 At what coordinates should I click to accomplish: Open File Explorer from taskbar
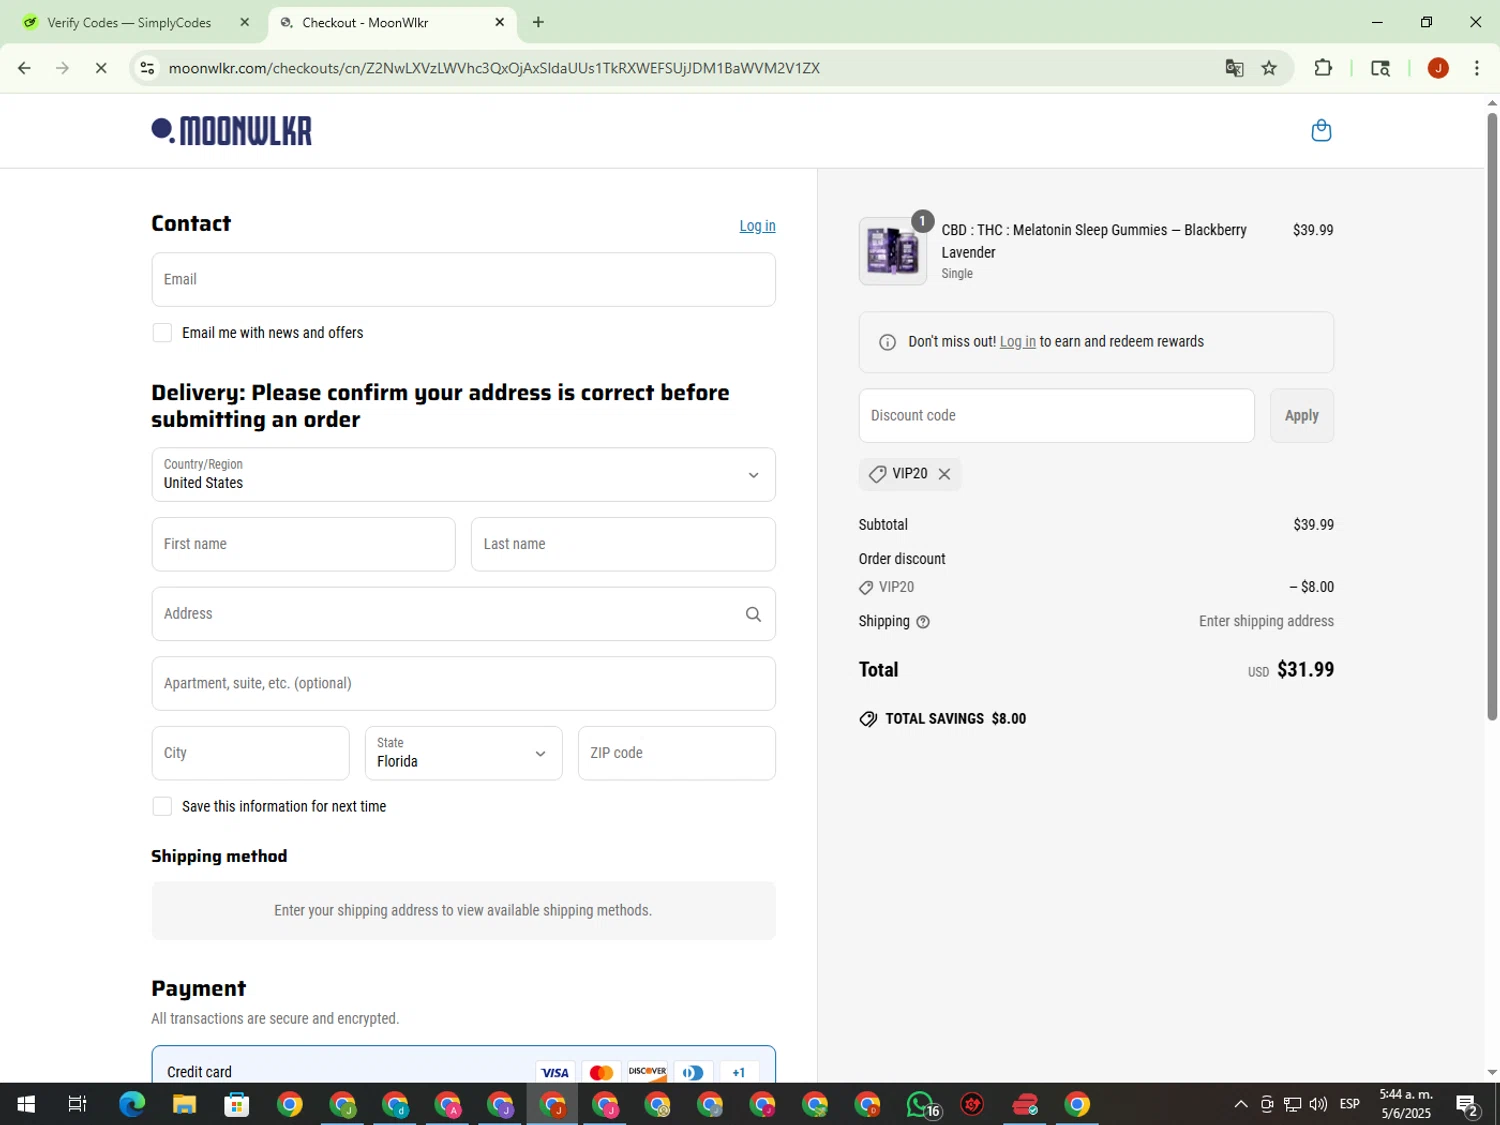184,1104
